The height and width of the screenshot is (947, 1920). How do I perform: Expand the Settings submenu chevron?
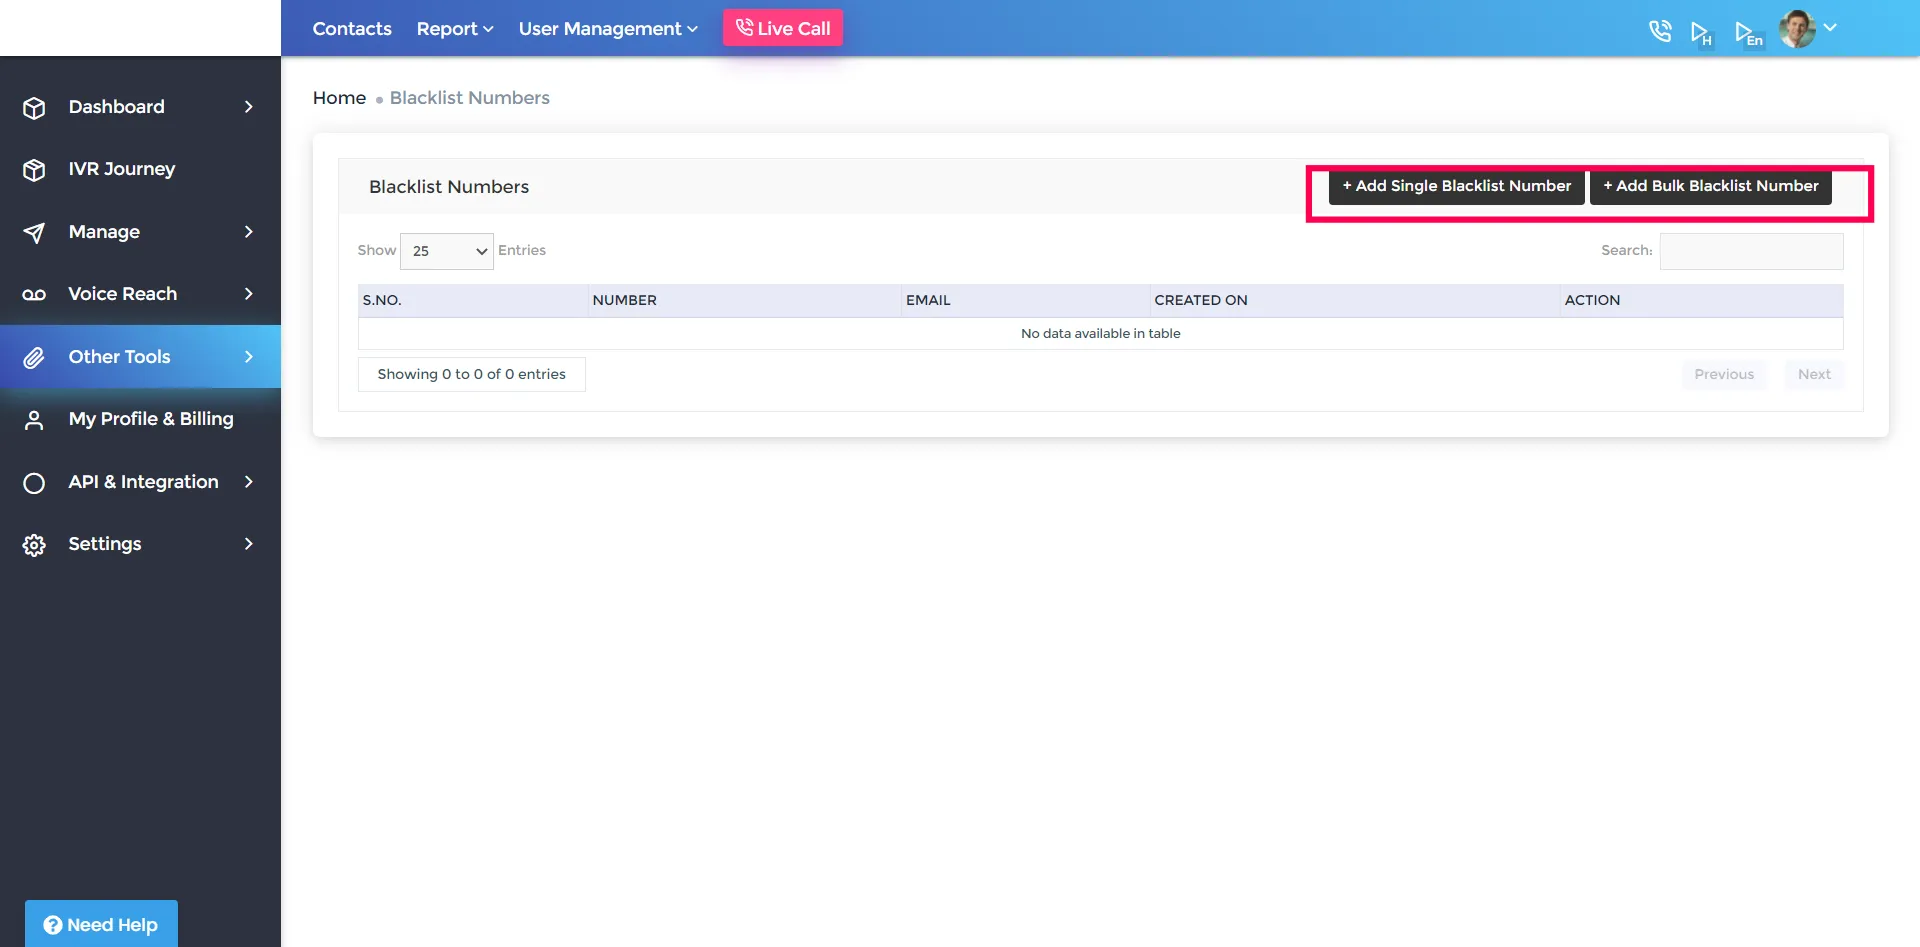coord(249,544)
